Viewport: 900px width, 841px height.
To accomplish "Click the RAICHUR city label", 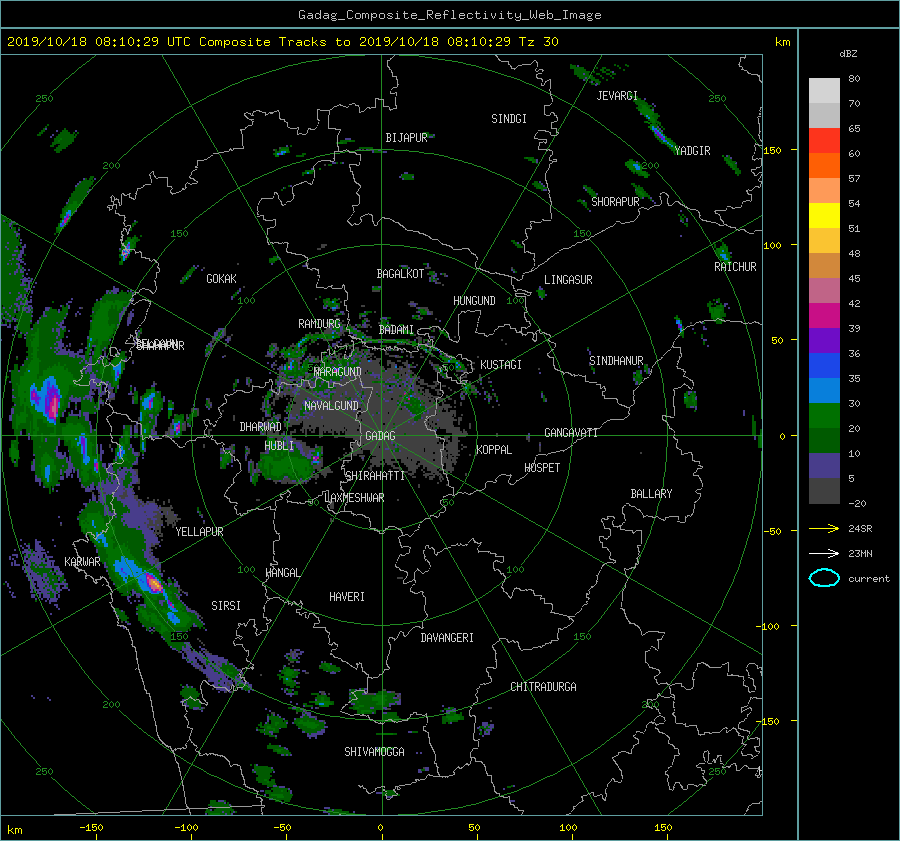I will [735, 267].
